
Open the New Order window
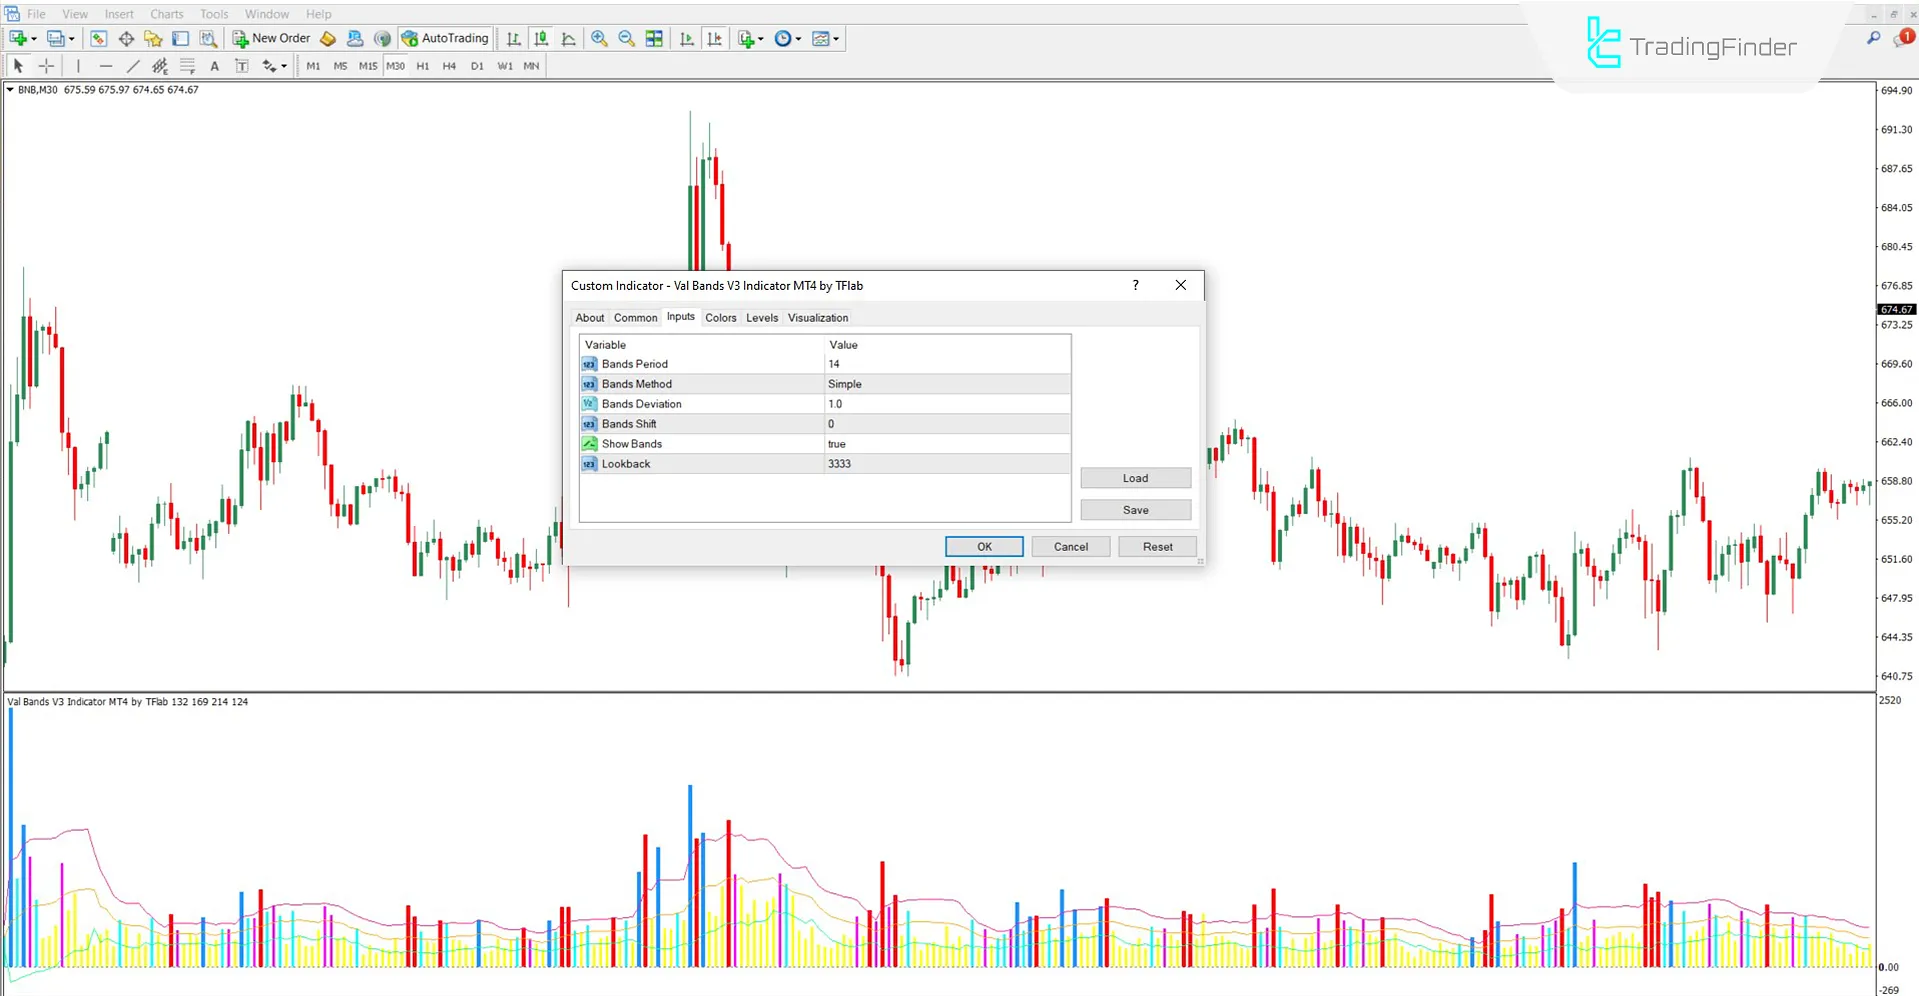click(271, 38)
